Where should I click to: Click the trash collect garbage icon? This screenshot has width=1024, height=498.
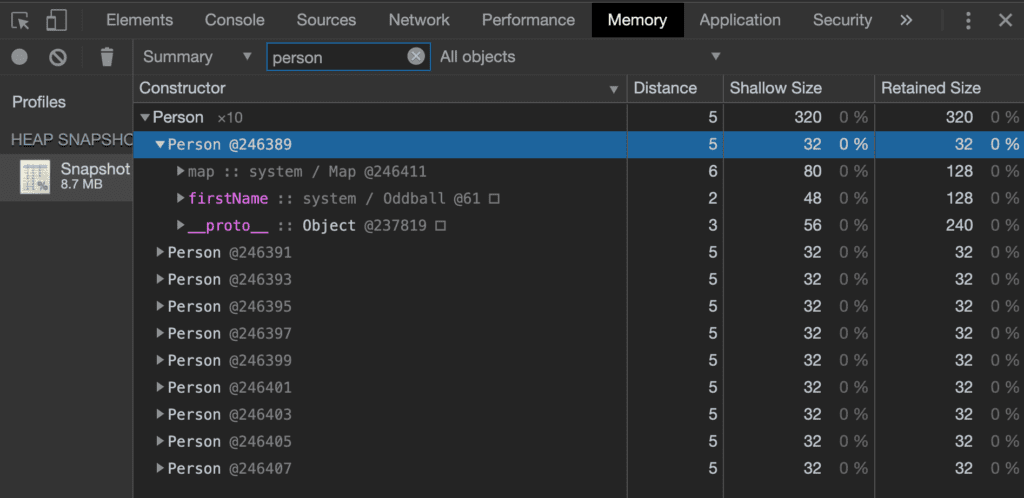pyautogui.click(x=107, y=57)
